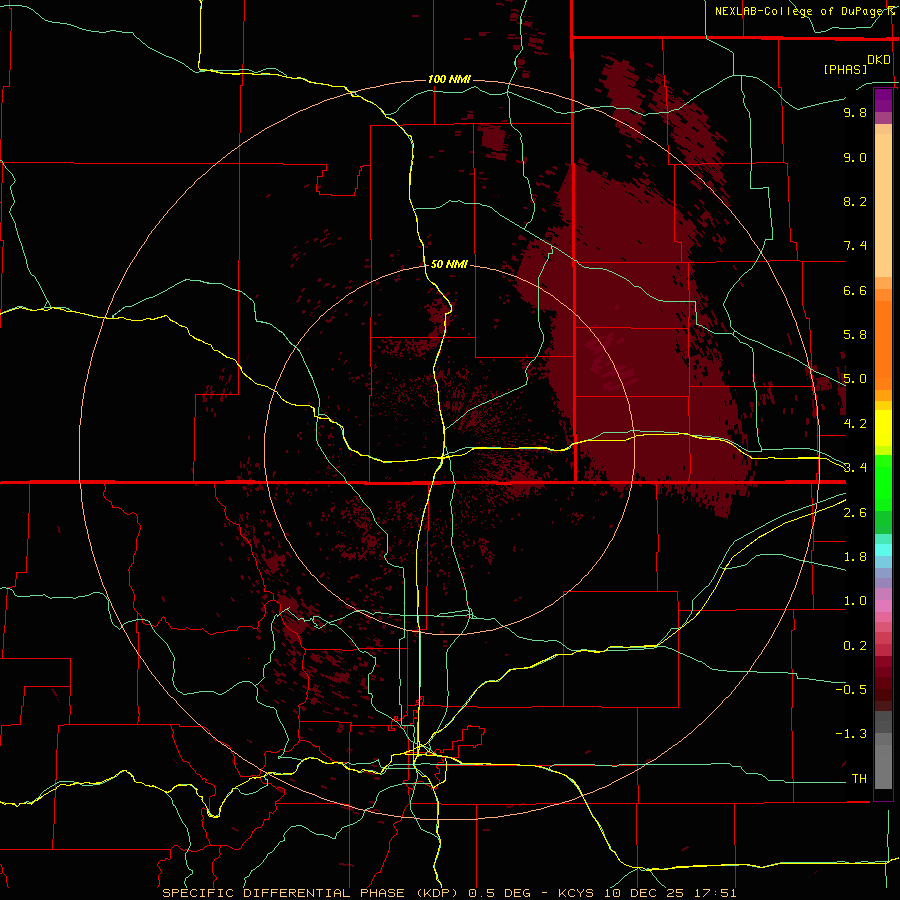Click the 100 NMI range ring label
Image resolution: width=900 pixels, height=900 pixels.
coord(449,79)
